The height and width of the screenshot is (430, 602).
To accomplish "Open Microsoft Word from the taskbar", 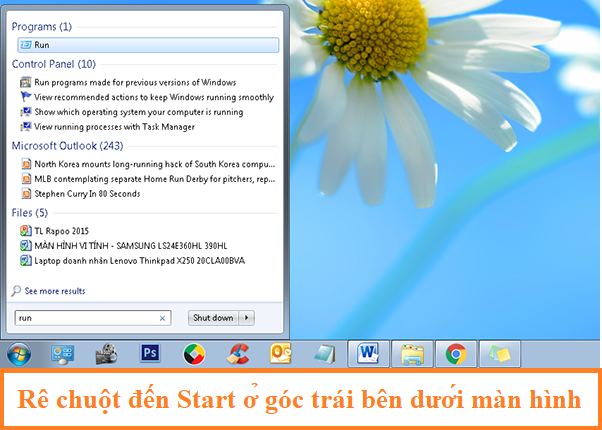I will coord(366,353).
